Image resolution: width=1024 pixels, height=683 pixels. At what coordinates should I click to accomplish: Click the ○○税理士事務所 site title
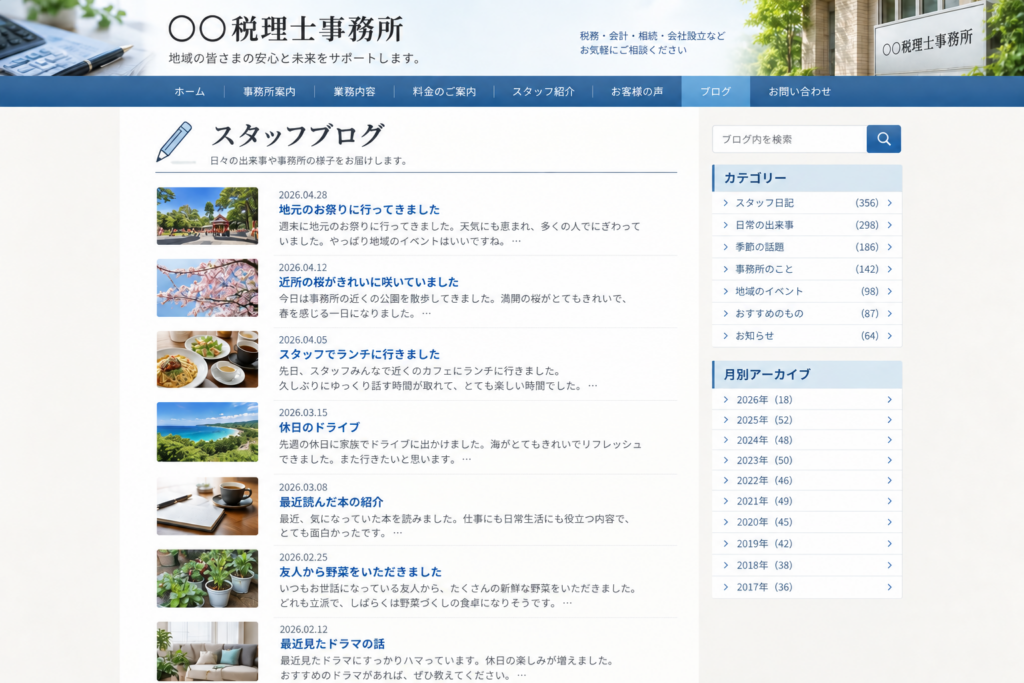pos(286,29)
